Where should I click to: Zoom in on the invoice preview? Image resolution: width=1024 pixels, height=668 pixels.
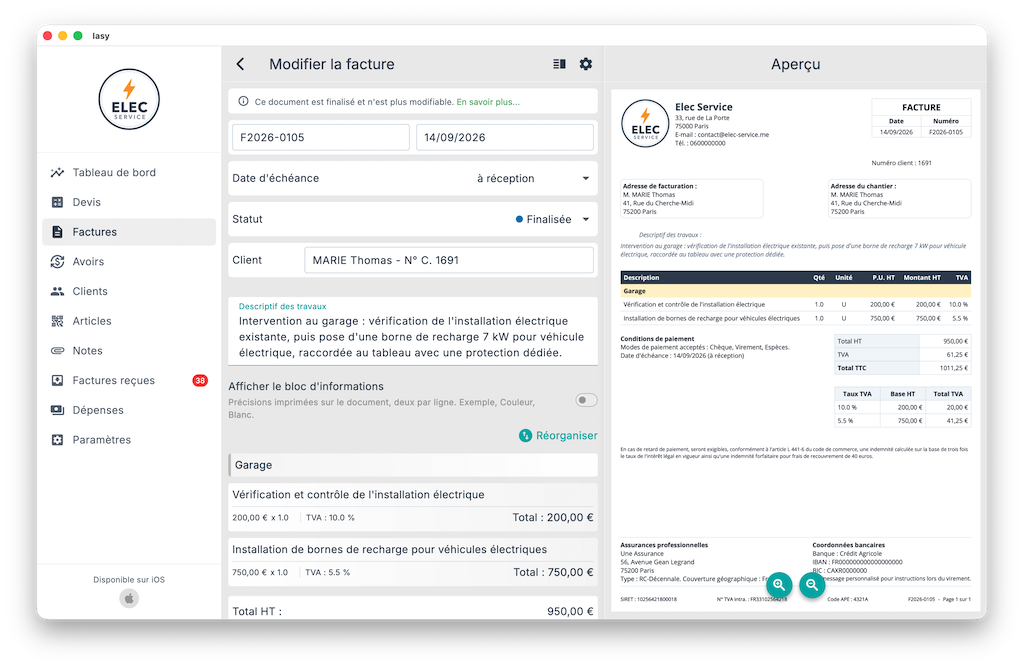pyautogui.click(x=779, y=585)
